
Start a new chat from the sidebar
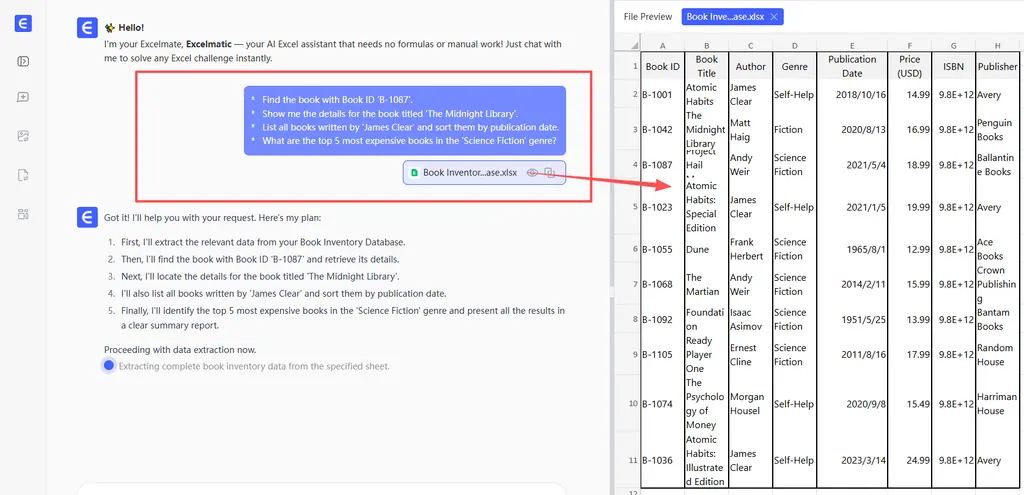(x=23, y=97)
